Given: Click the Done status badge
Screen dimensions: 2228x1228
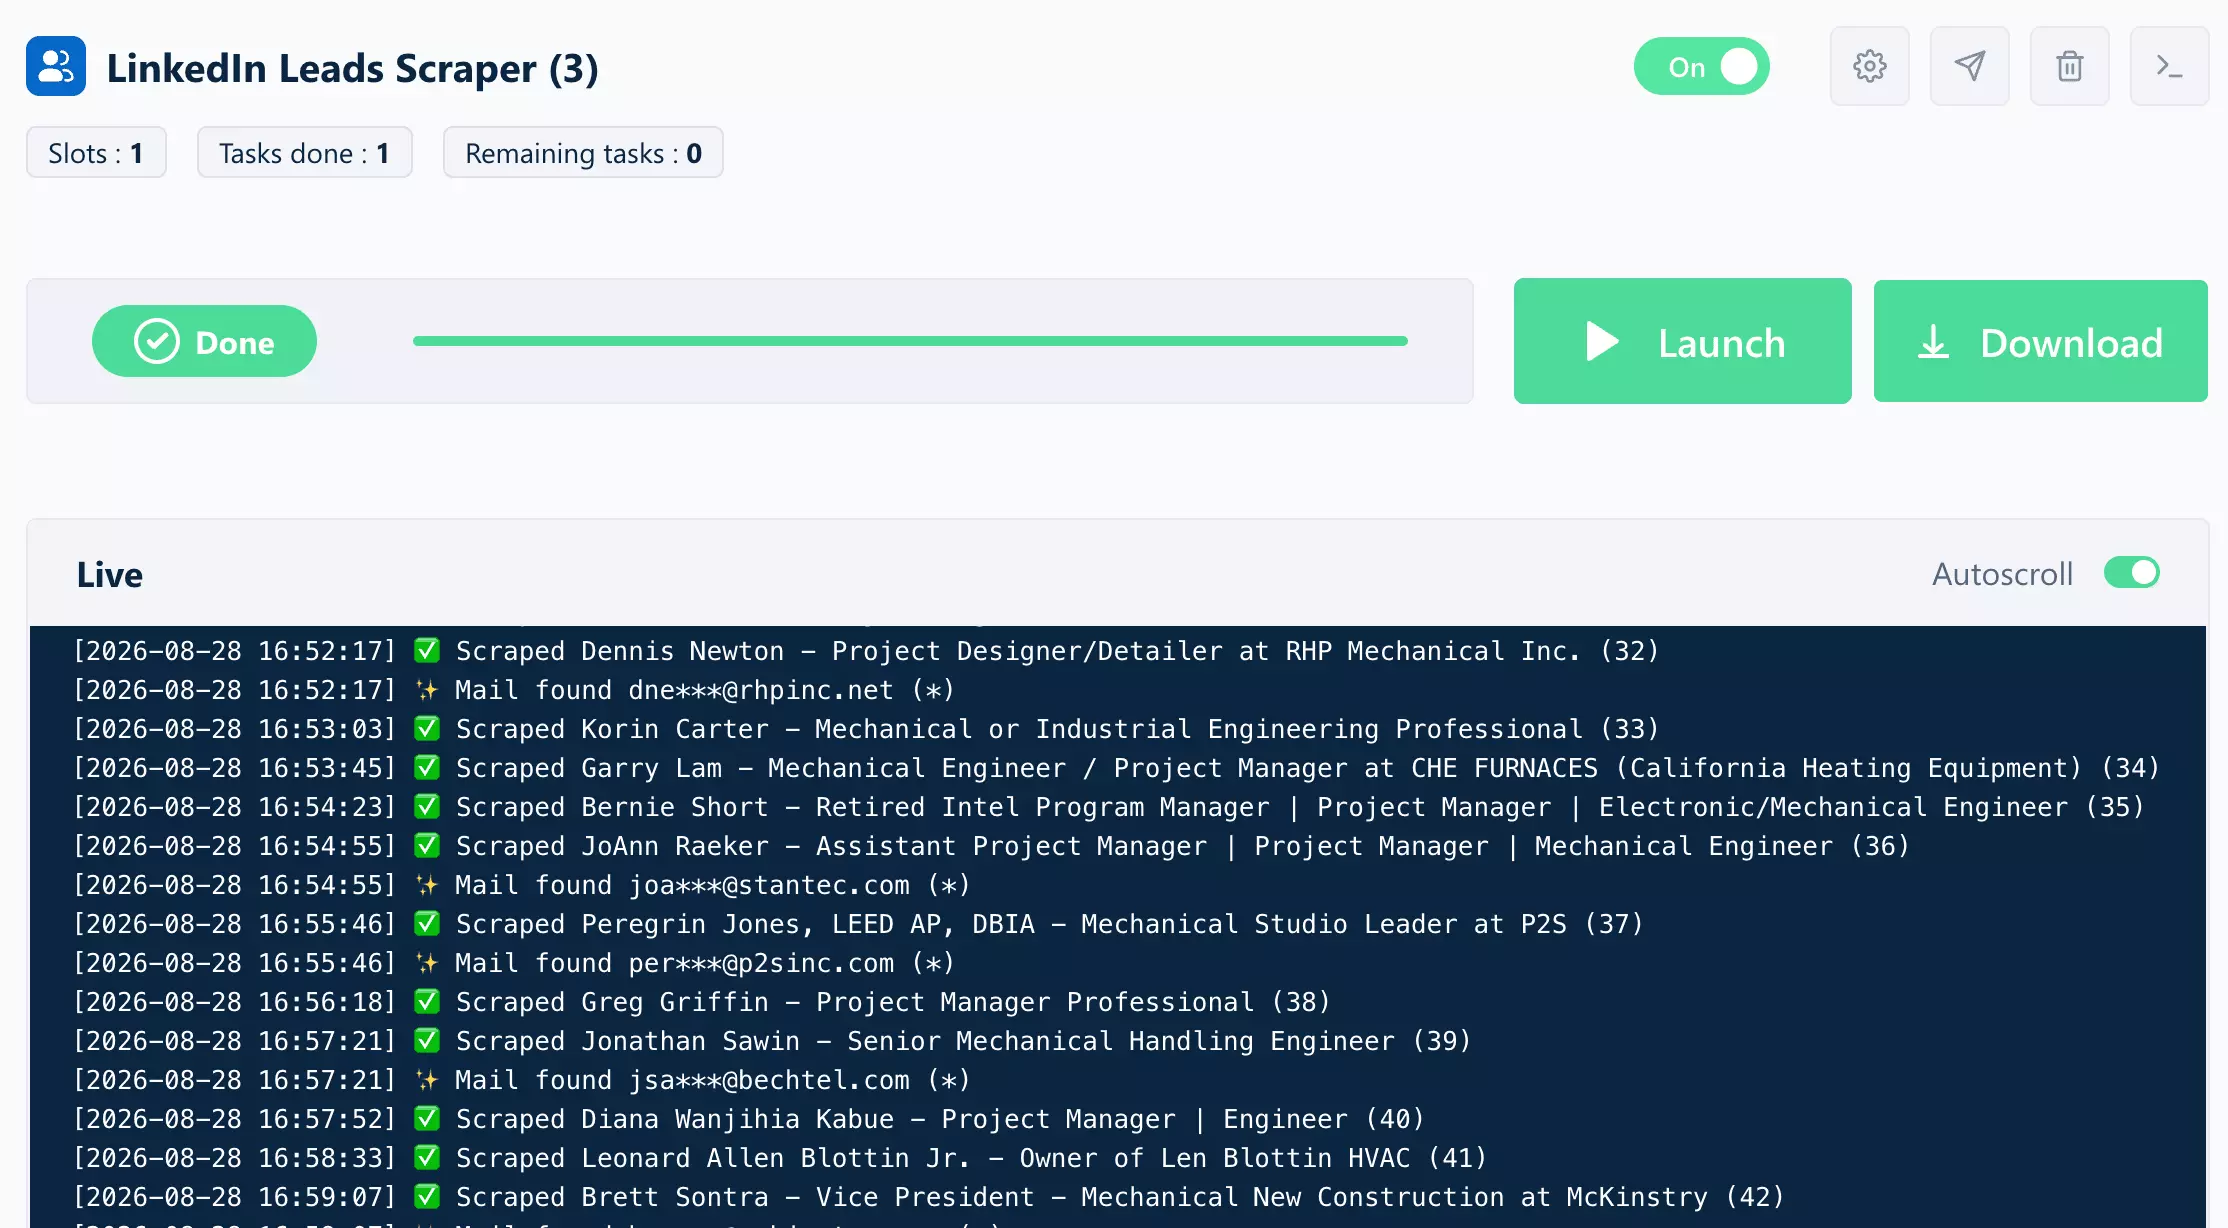Looking at the screenshot, I should 204,341.
